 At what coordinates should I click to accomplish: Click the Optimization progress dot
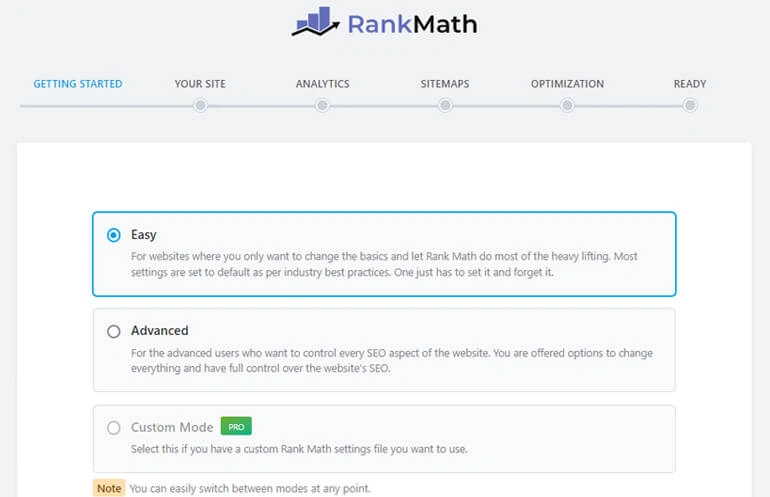[x=567, y=105]
